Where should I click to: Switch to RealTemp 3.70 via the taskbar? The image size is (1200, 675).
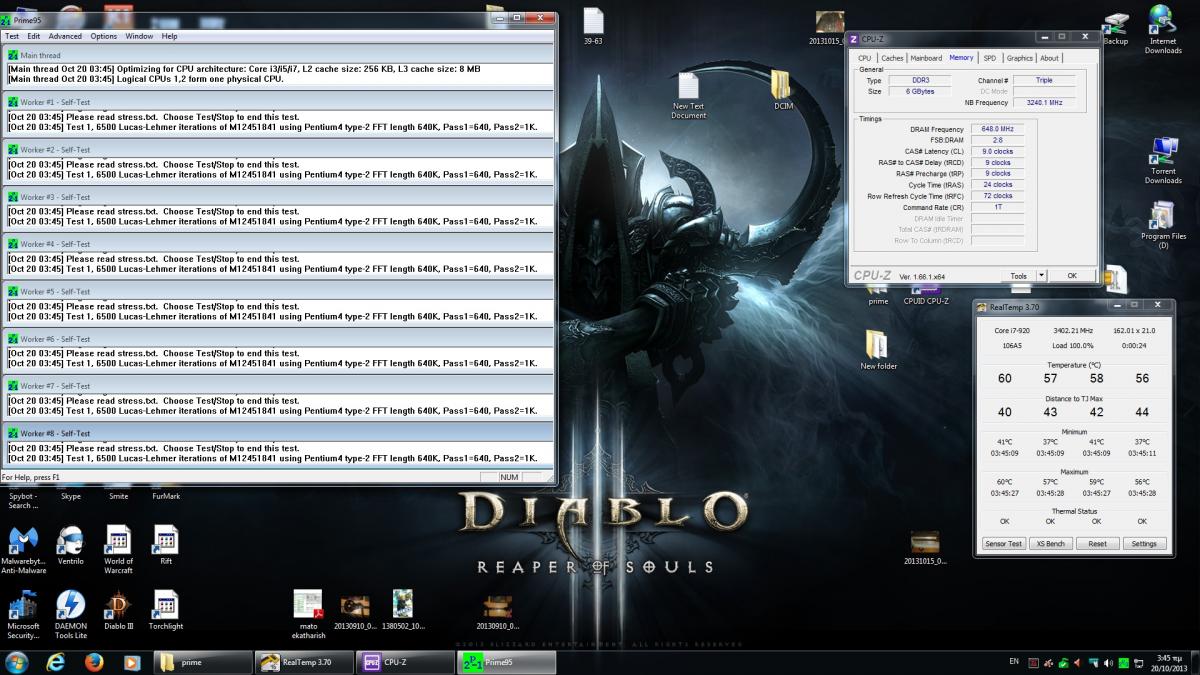point(304,662)
